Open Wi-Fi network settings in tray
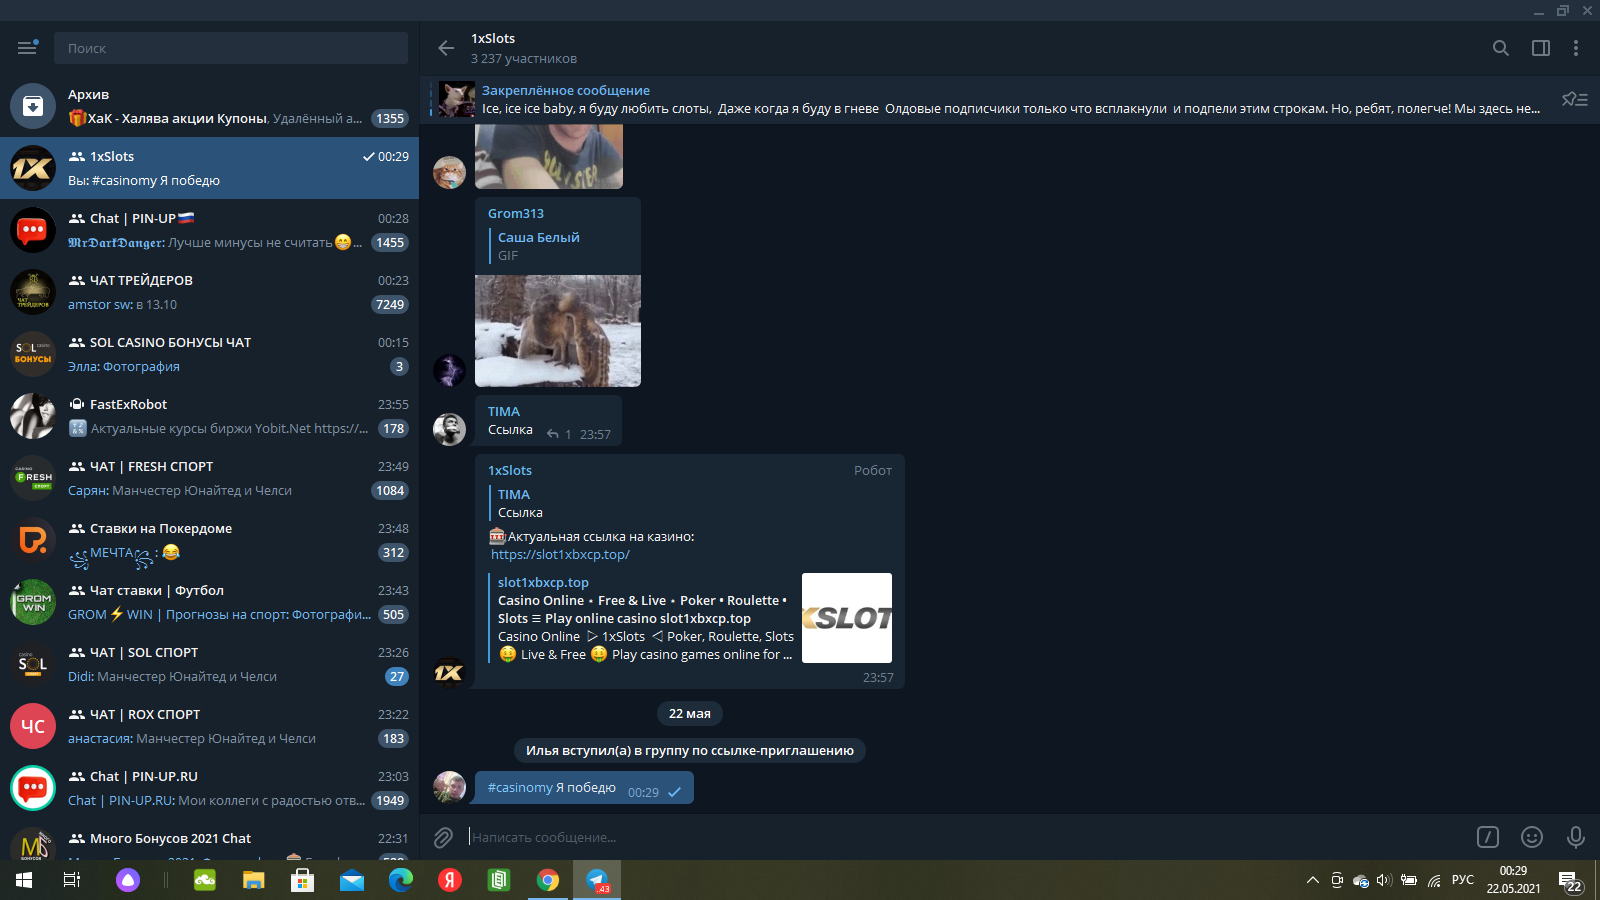 point(1434,880)
